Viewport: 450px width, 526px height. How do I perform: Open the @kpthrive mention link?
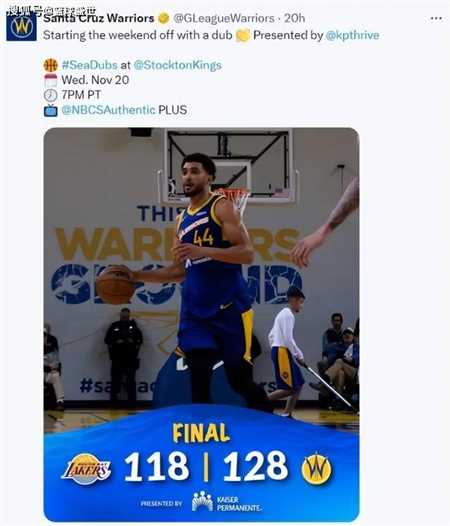pyautogui.click(x=352, y=35)
